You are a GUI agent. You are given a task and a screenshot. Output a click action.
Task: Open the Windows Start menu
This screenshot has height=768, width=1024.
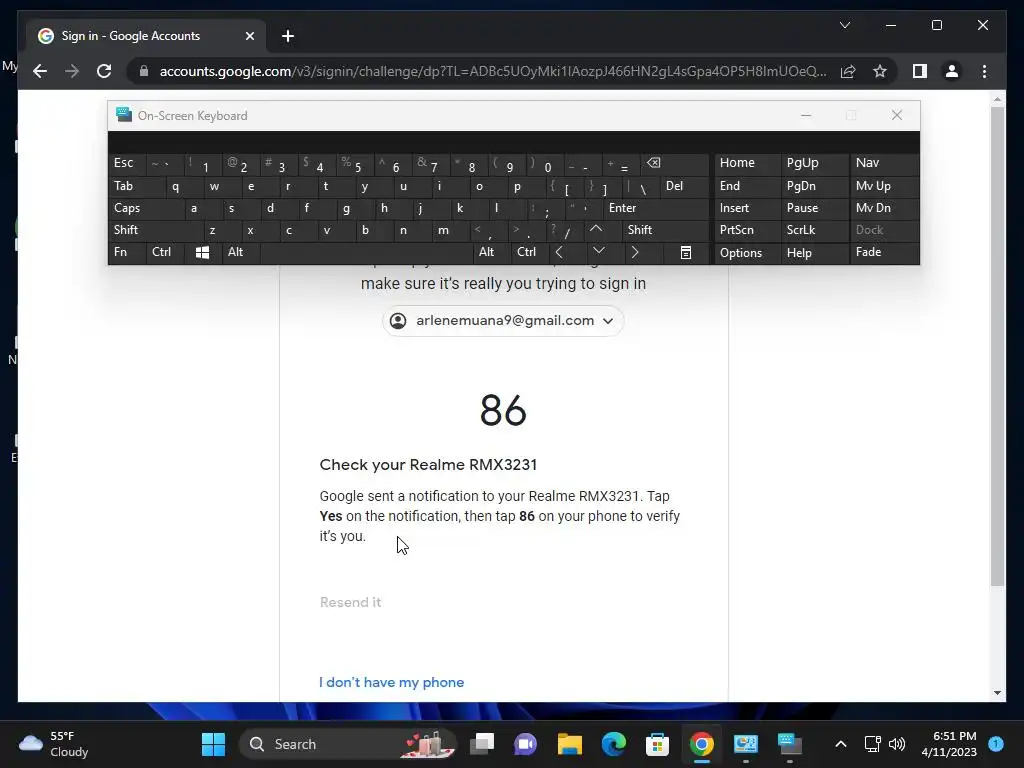(214, 744)
